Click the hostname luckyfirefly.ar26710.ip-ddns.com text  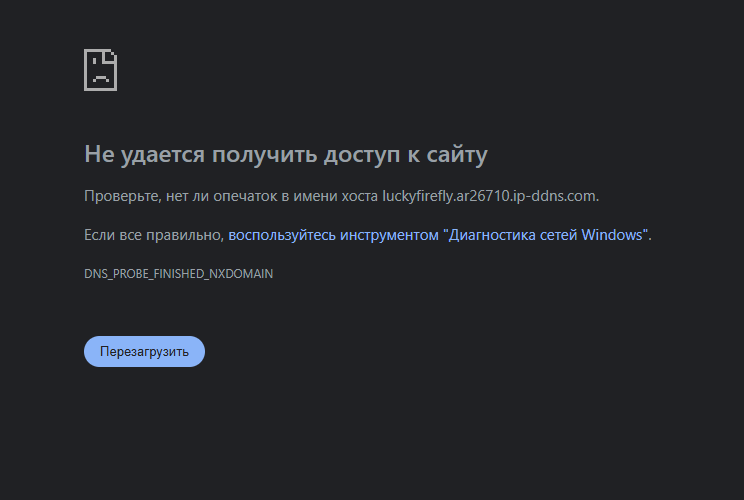pos(489,196)
